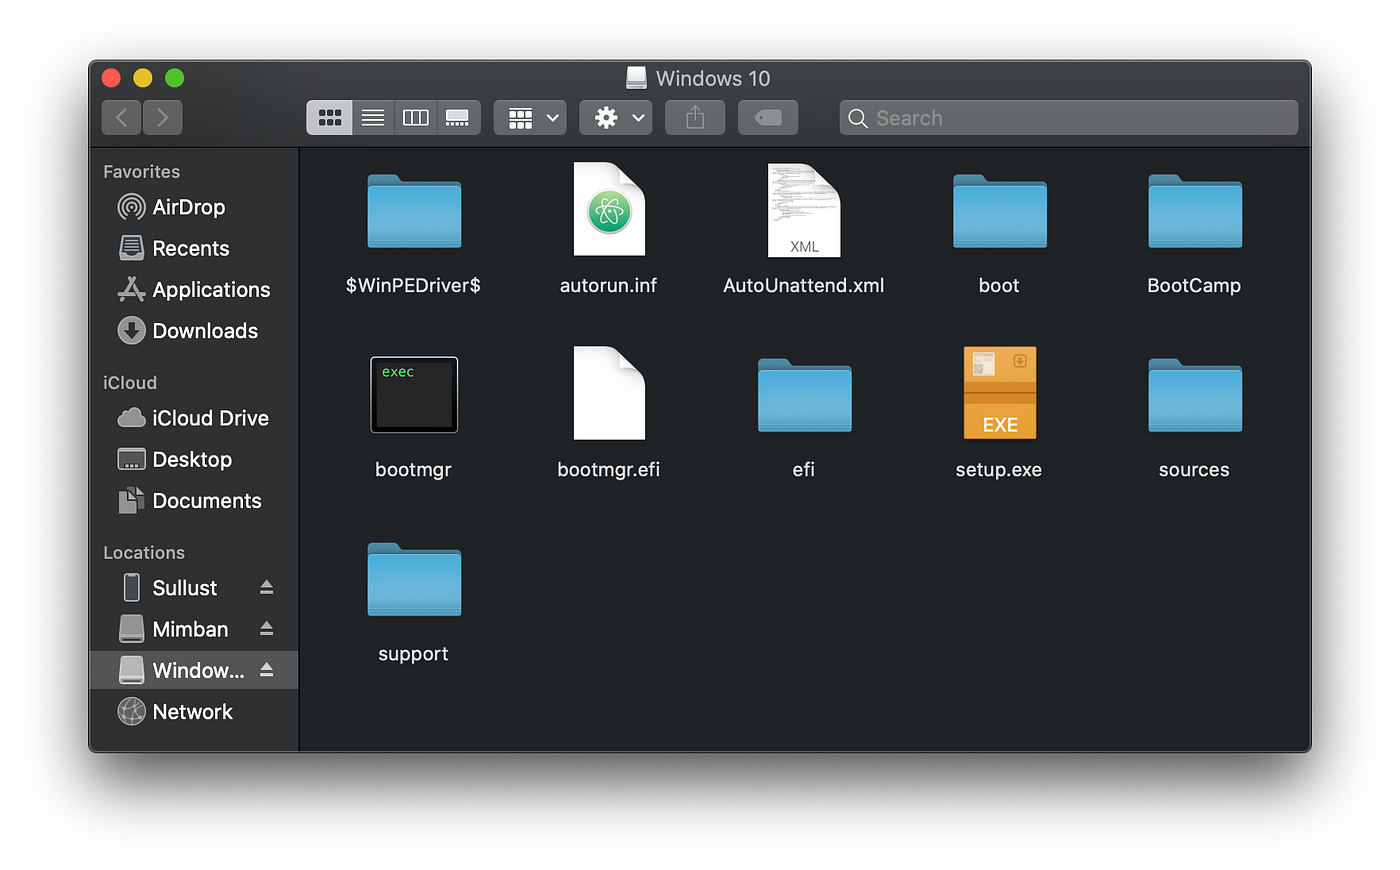Select the support folder icon
1400x870 pixels.
coord(414,579)
